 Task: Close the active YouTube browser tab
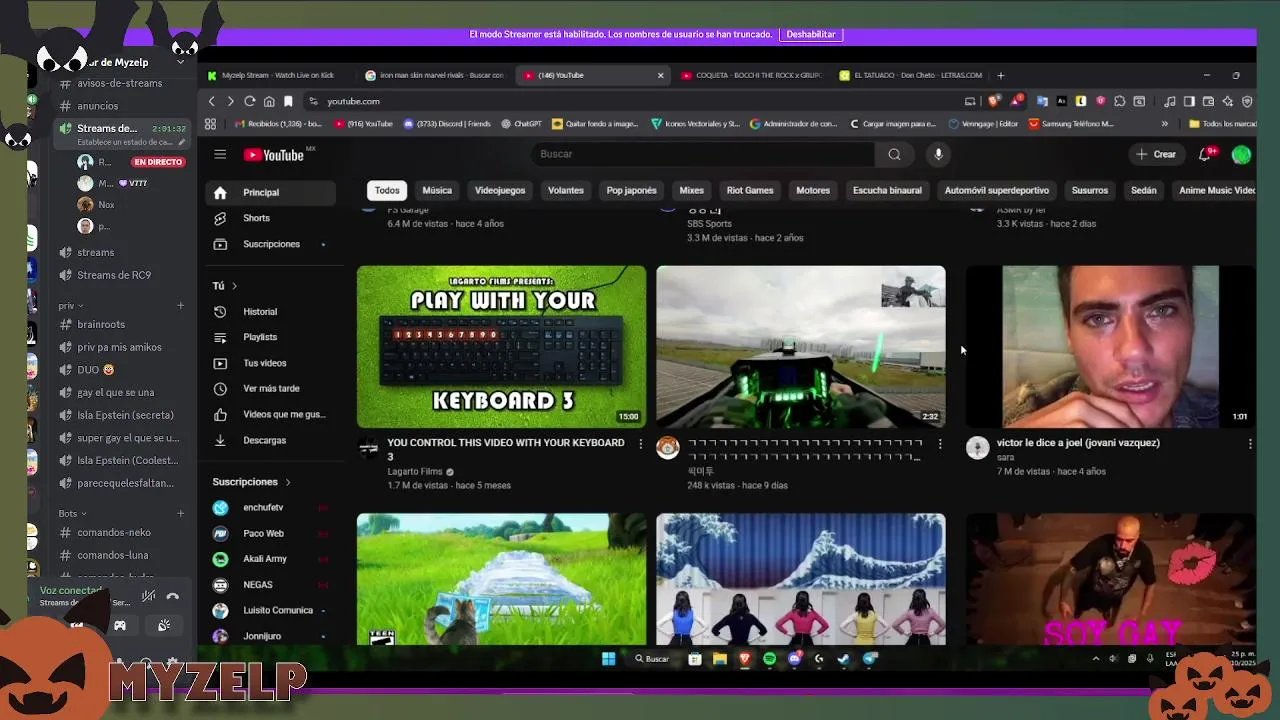click(x=660, y=75)
